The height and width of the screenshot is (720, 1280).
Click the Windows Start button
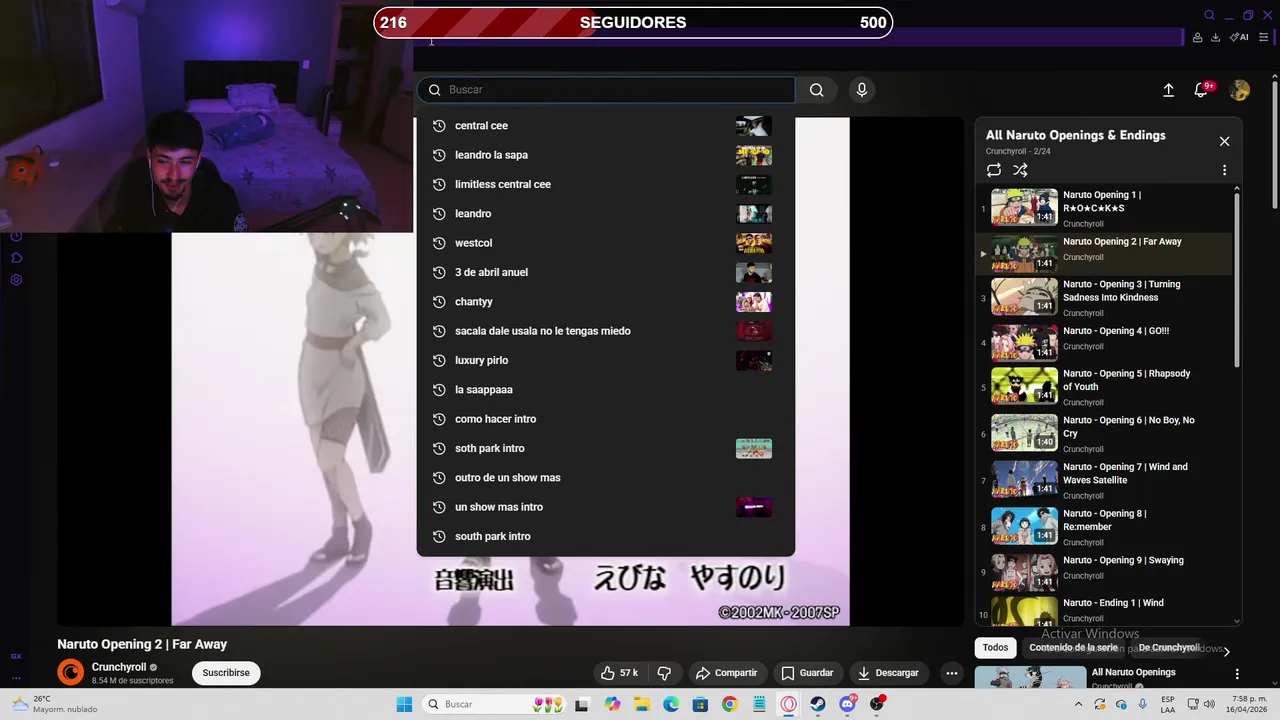coord(404,704)
